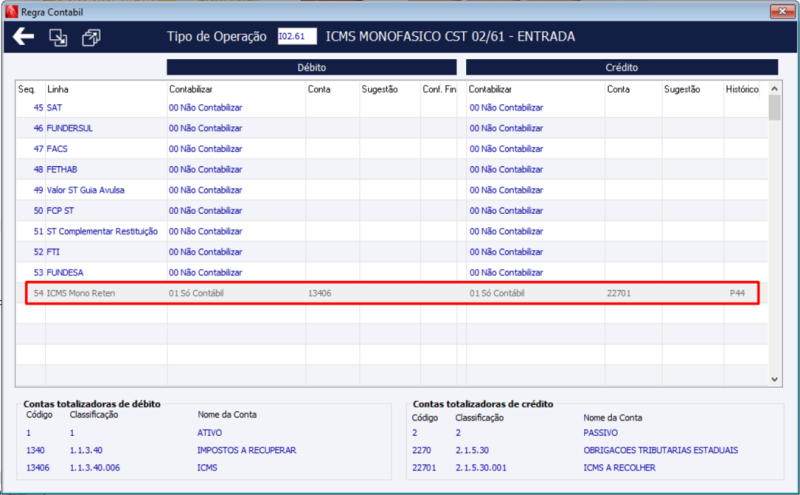Select row 51 ST Complementar Restituição
This screenshot has height=495, width=800.
[391, 231]
